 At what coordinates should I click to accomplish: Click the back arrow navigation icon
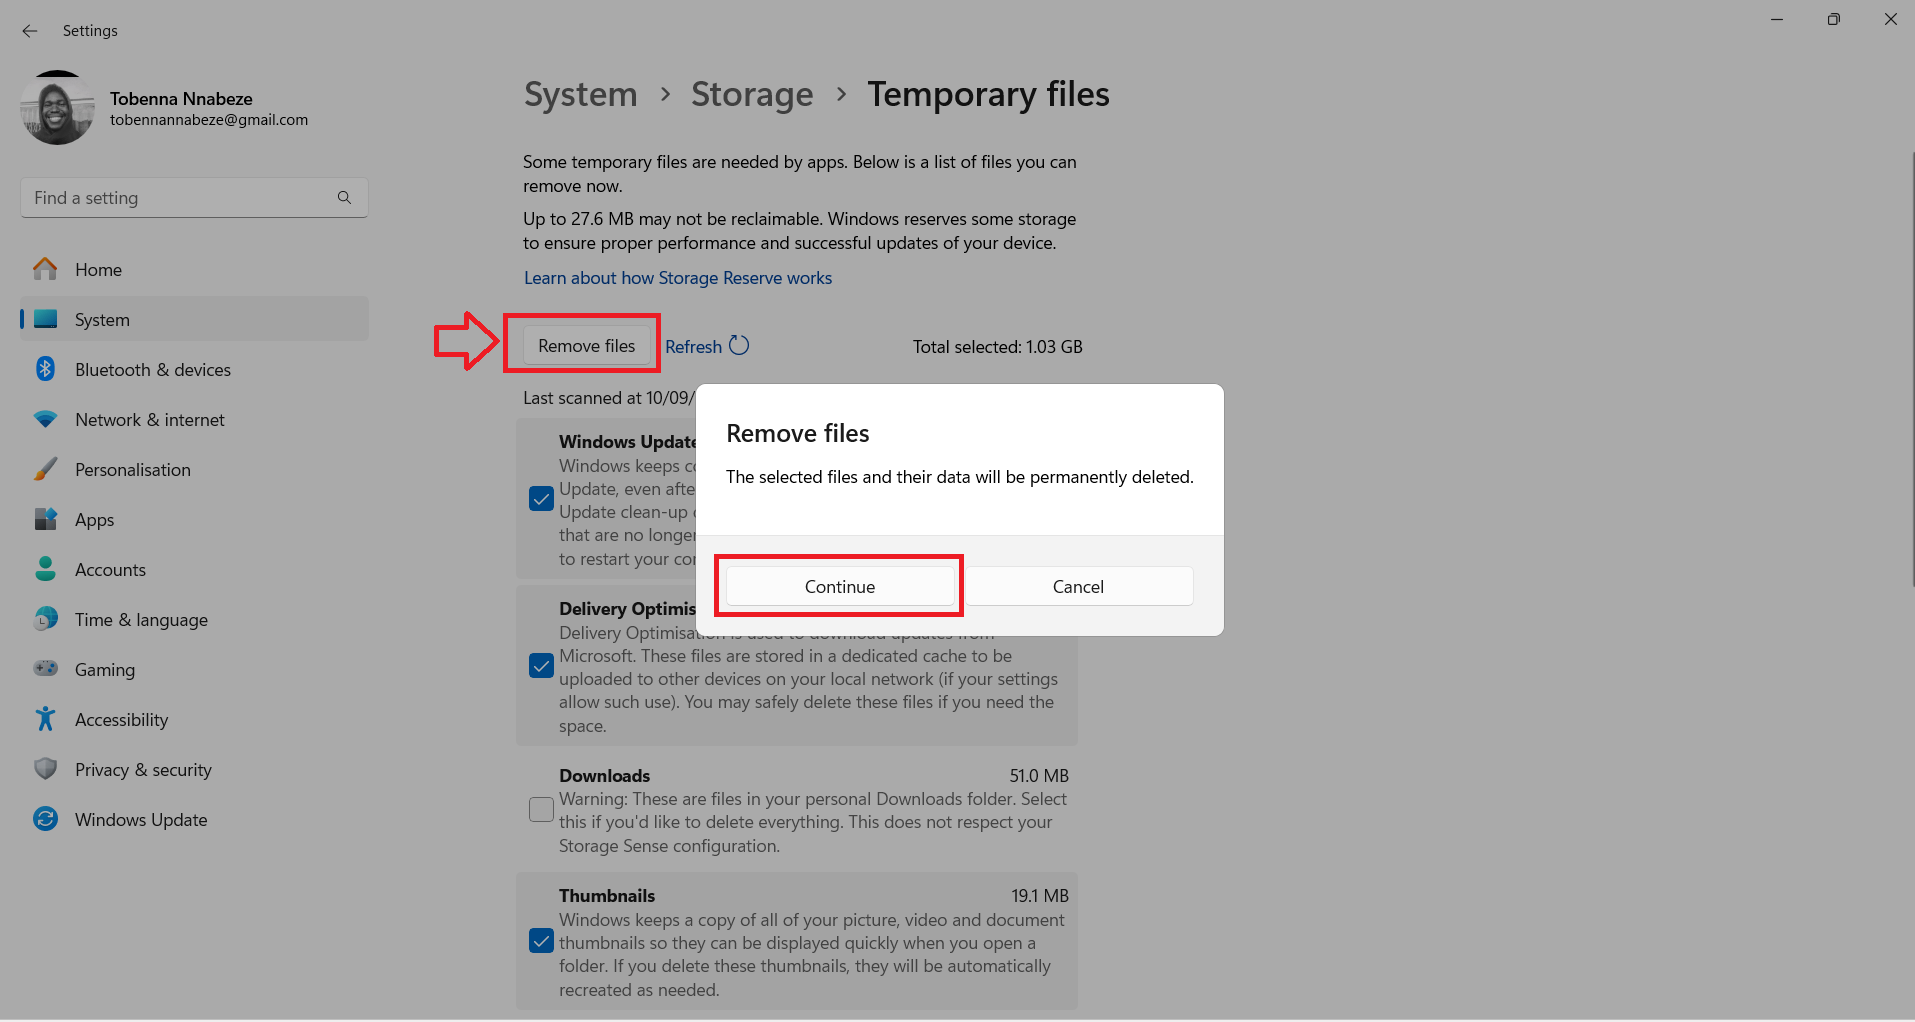29,31
